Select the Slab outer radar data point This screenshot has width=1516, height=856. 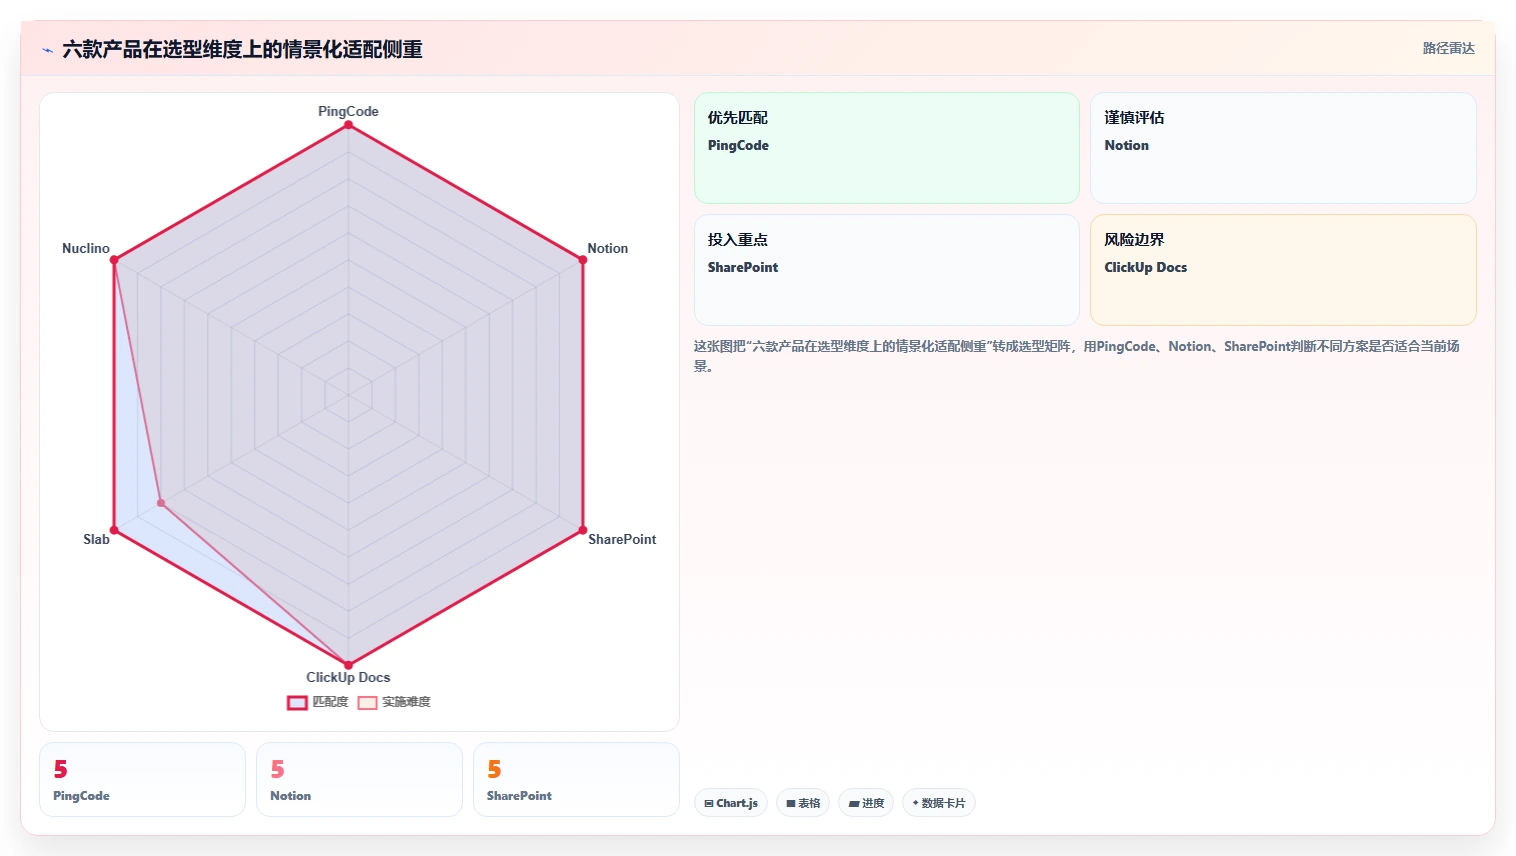(x=114, y=530)
